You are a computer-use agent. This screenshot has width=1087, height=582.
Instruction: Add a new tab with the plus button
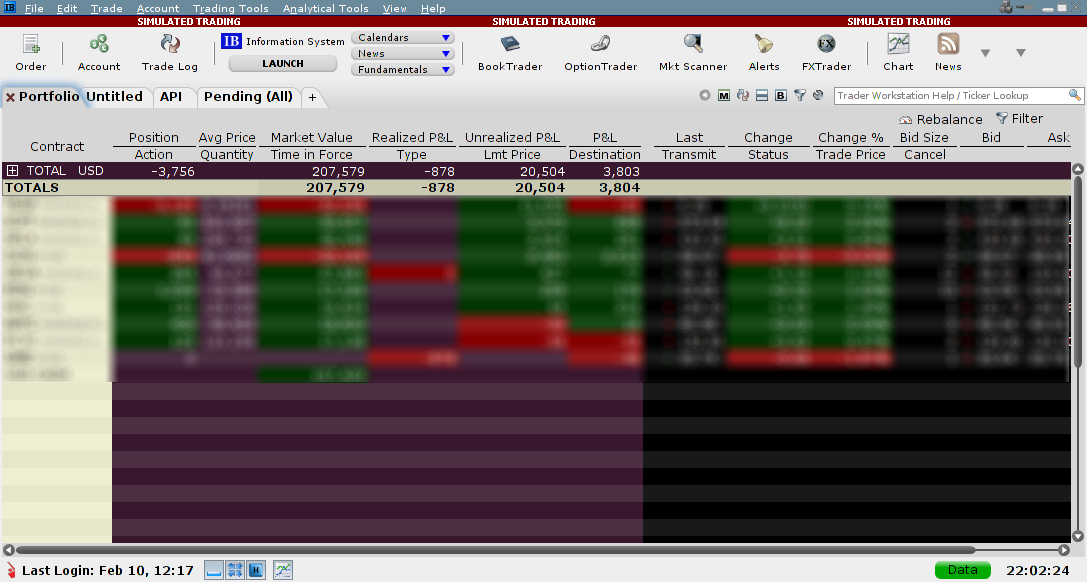pos(312,98)
